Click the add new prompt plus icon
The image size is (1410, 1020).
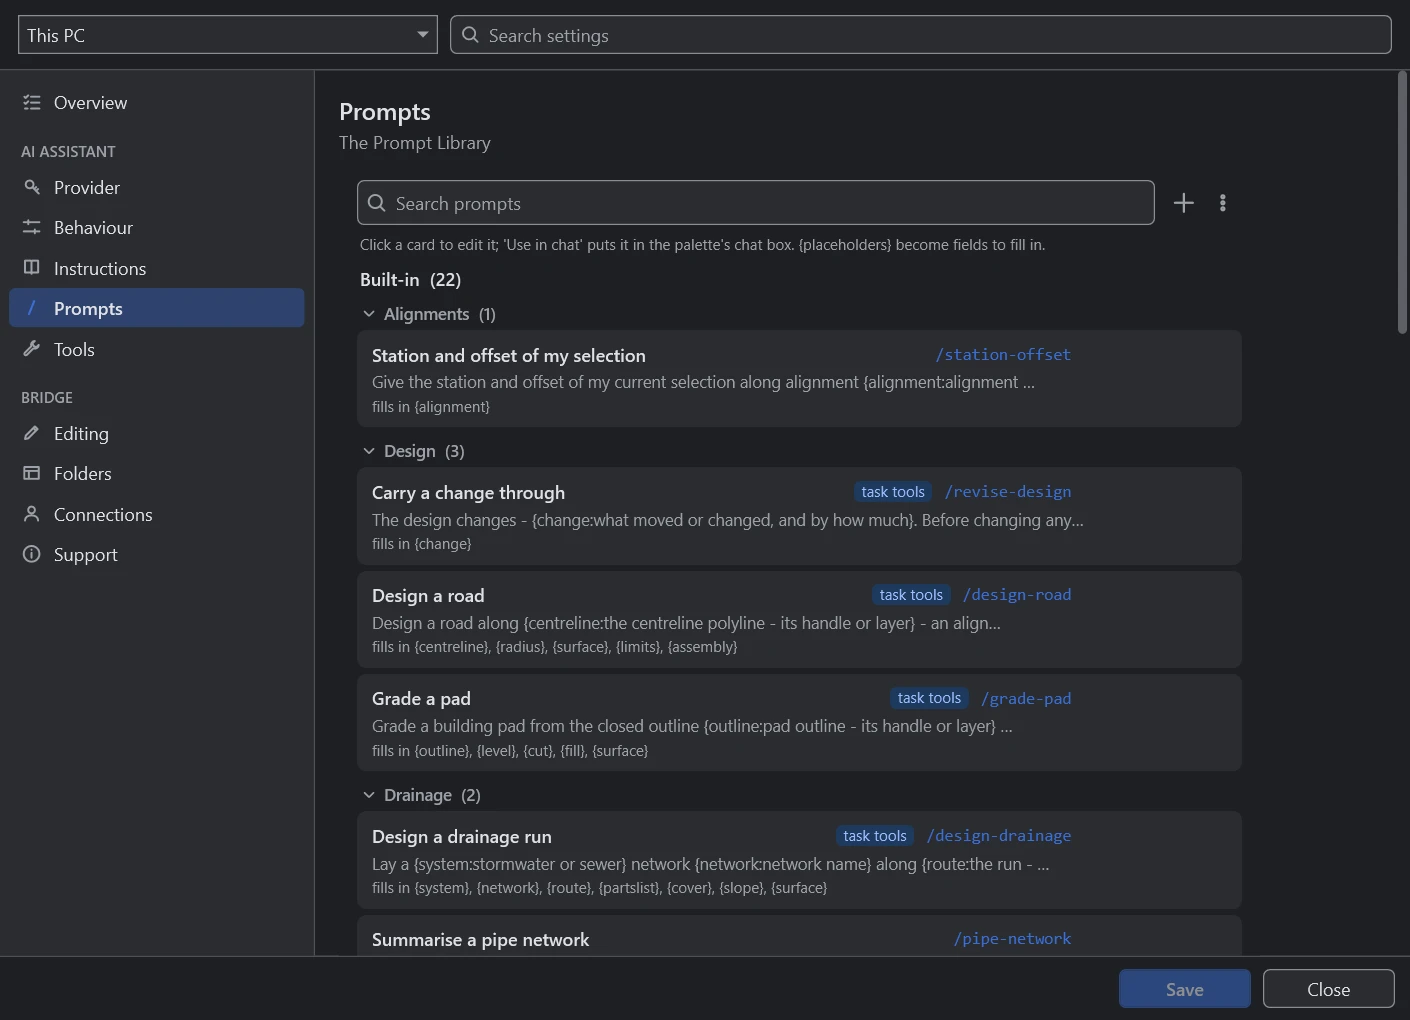pos(1183,203)
